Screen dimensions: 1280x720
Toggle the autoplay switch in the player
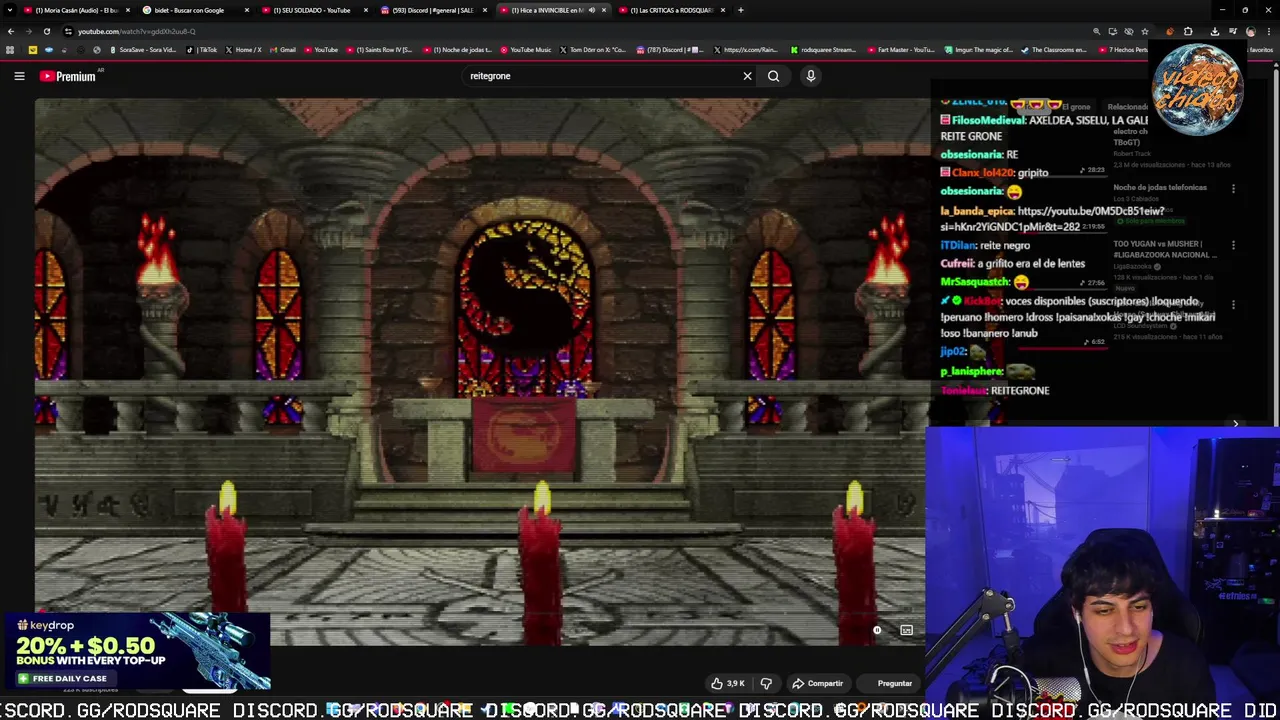point(877,631)
